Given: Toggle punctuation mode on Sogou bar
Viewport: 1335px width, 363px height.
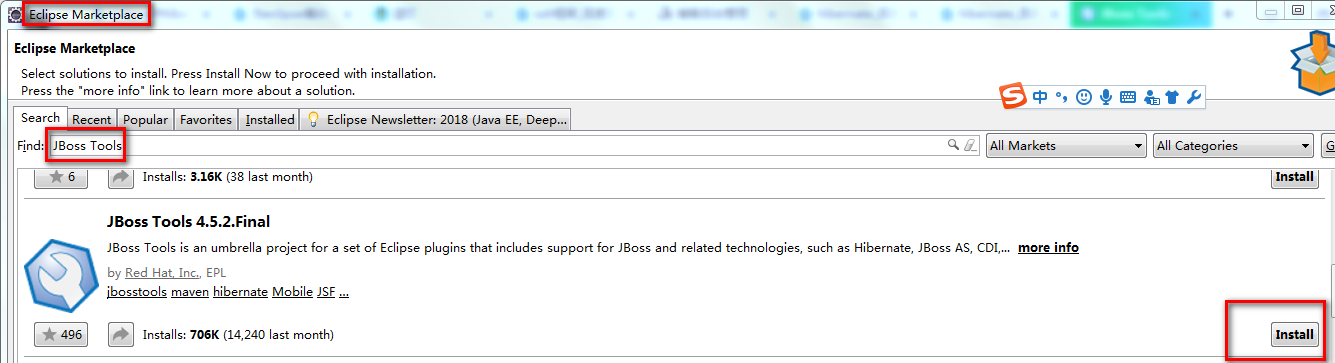Looking at the screenshot, I should point(1061,97).
